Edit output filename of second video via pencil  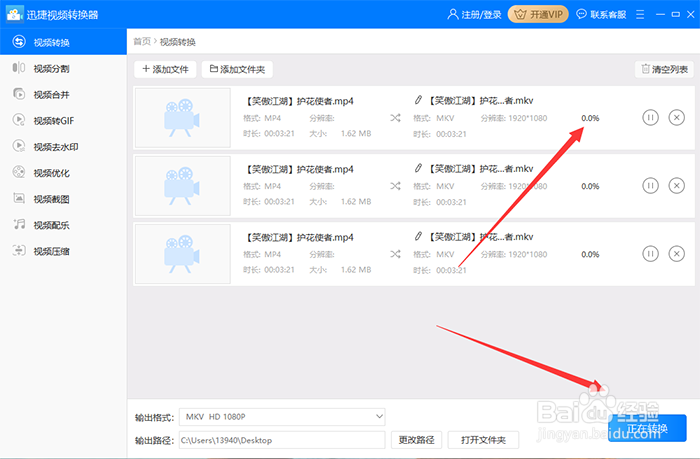[x=418, y=168]
